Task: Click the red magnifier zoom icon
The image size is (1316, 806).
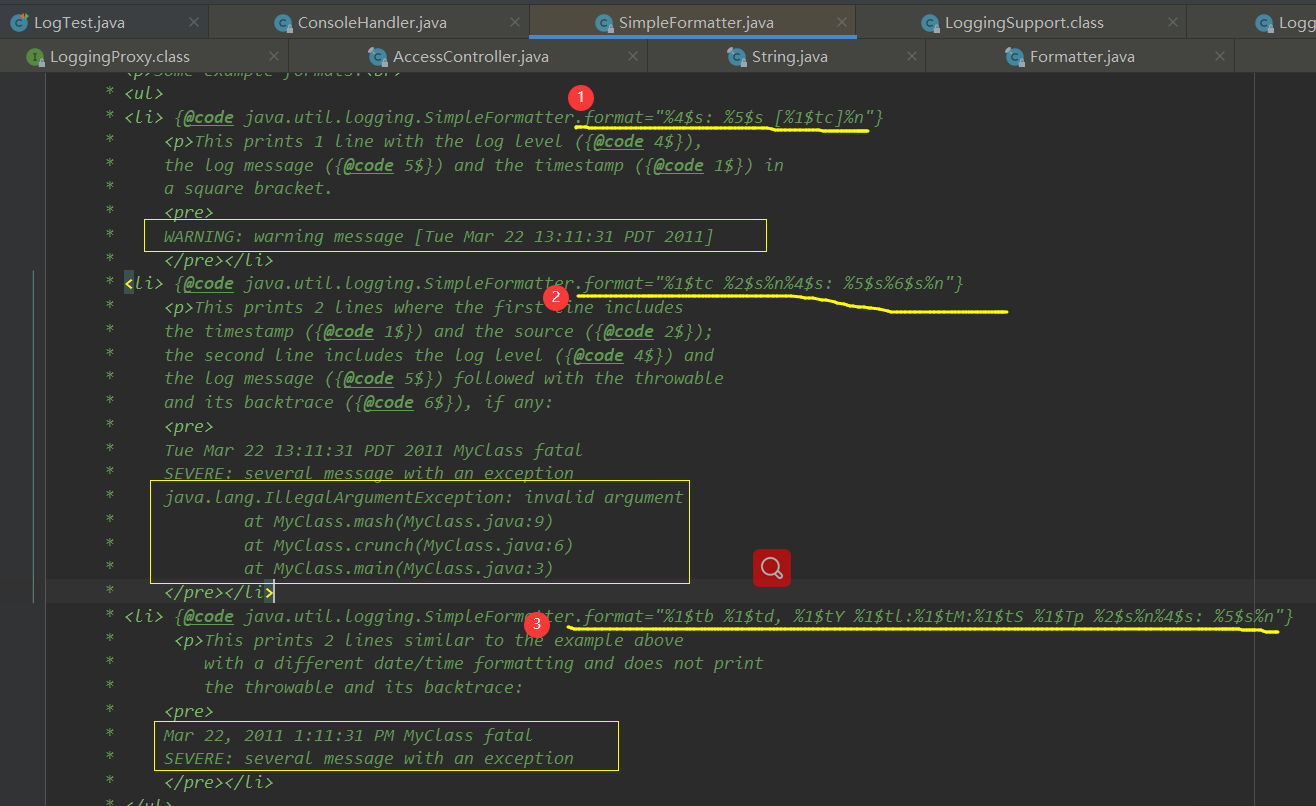Action: click(772, 568)
